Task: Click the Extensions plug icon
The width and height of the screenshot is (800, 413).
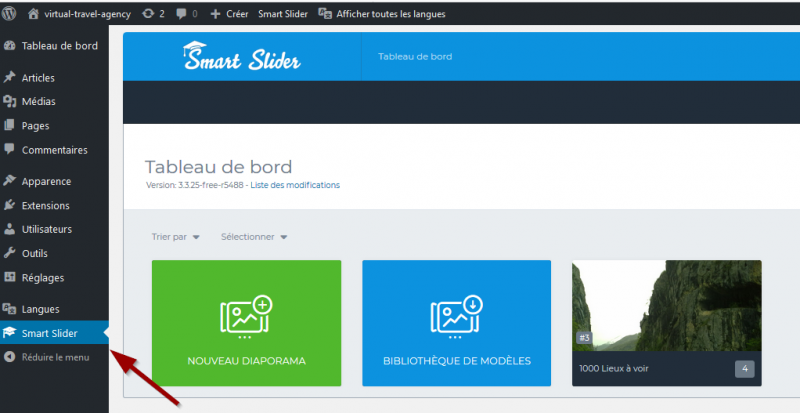Action: point(10,205)
